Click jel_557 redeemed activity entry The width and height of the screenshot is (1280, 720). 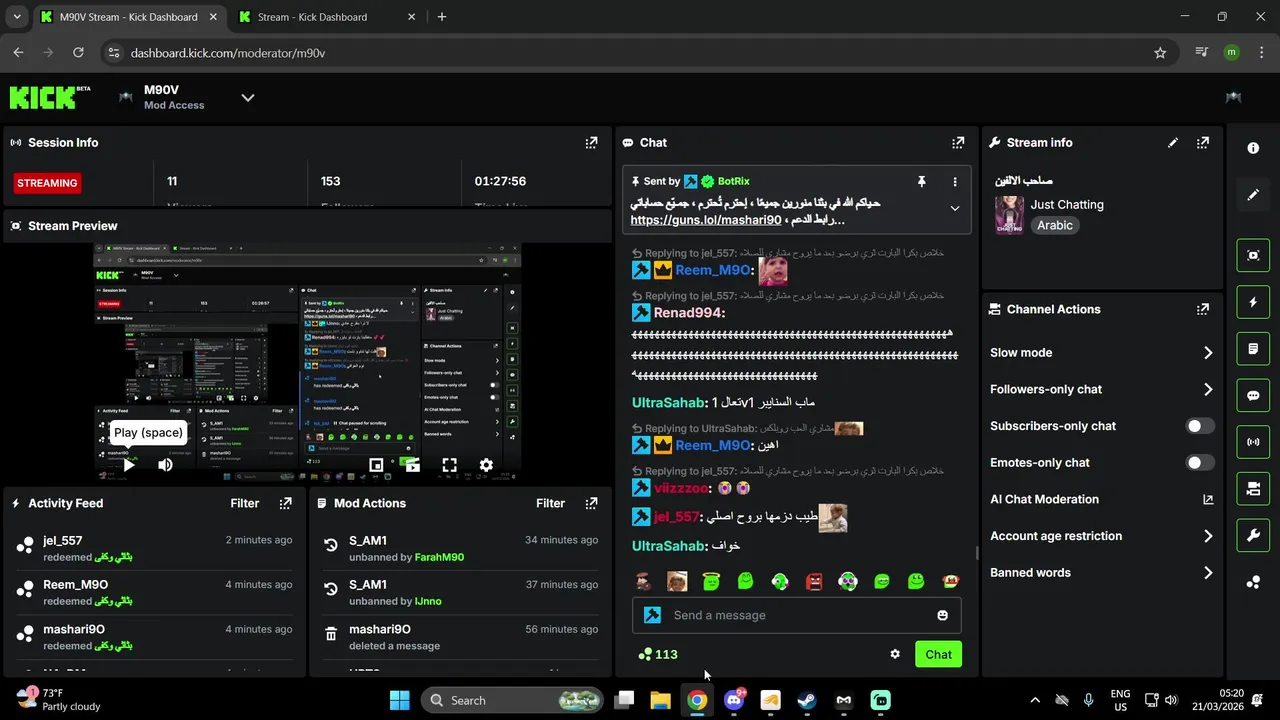point(155,548)
